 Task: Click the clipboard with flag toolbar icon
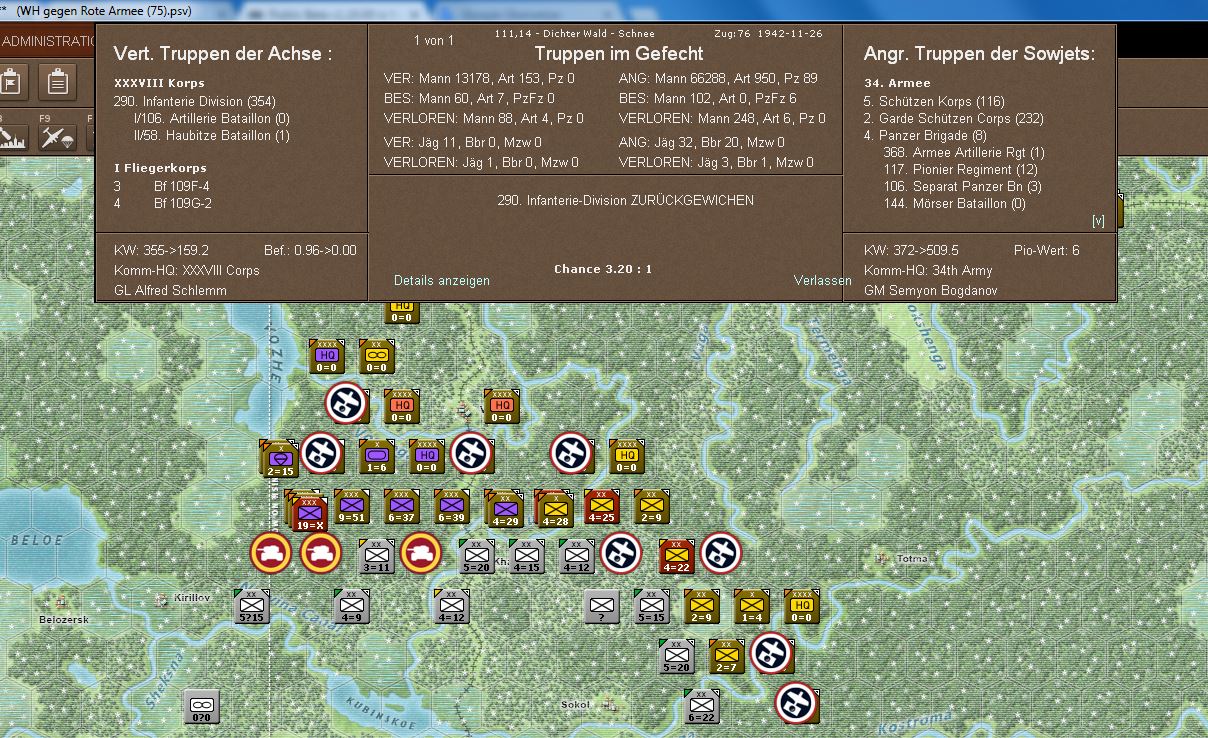point(12,82)
